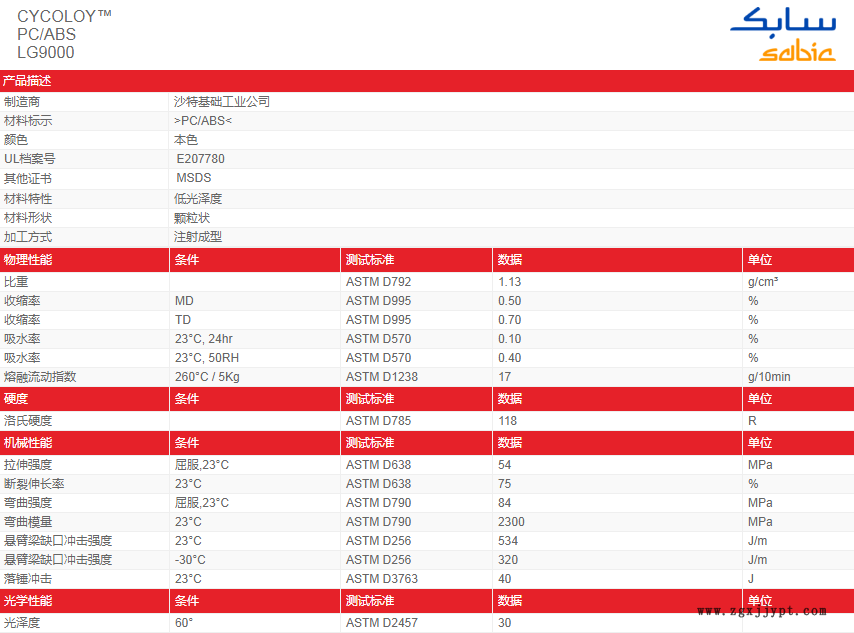854x633 pixels.
Task: Select melt flow index value 17
Action: [504, 377]
